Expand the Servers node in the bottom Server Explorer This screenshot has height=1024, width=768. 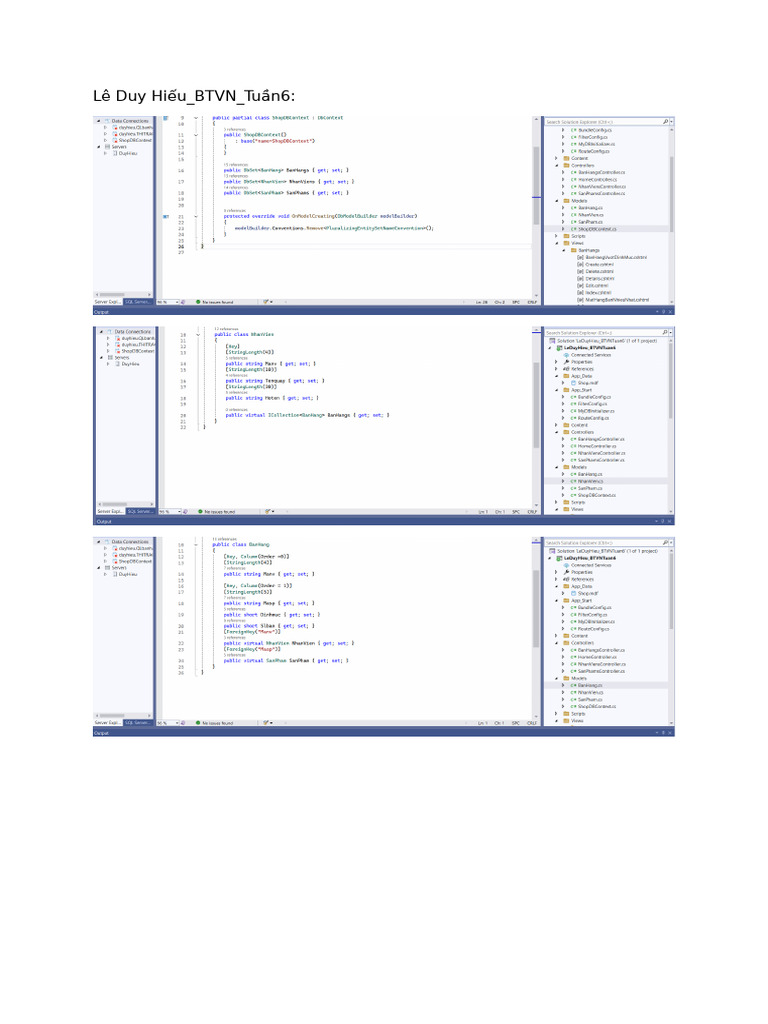[x=99, y=567]
